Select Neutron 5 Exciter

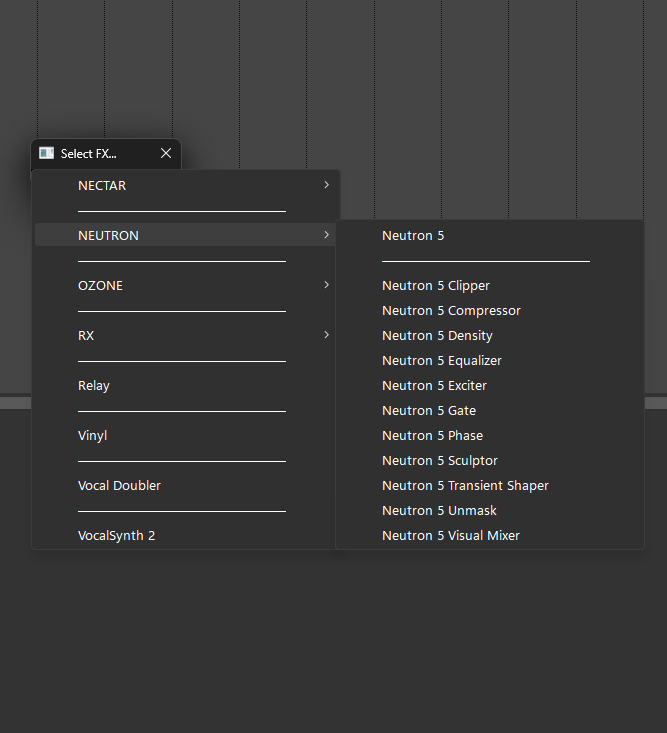[x=434, y=385]
